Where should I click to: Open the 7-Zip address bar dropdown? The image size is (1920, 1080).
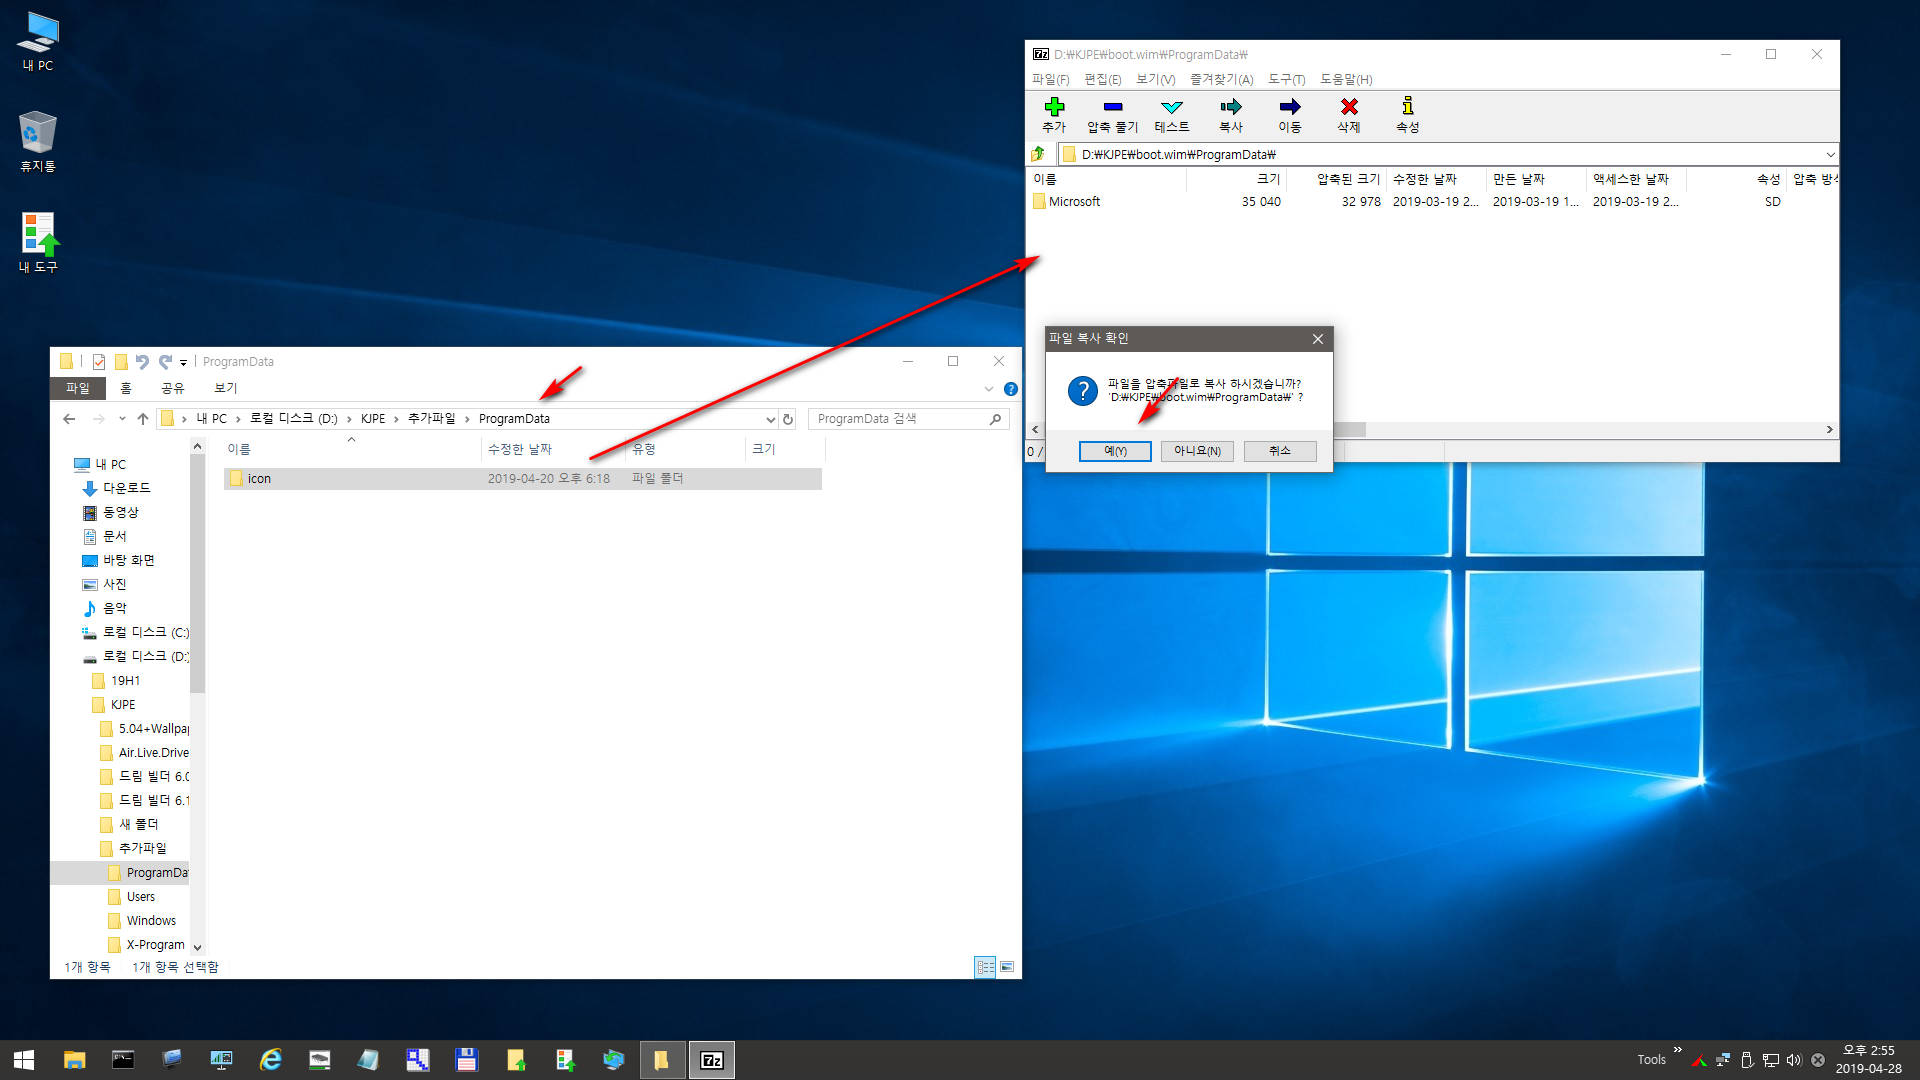pyautogui.click(x=1830, y=154)
